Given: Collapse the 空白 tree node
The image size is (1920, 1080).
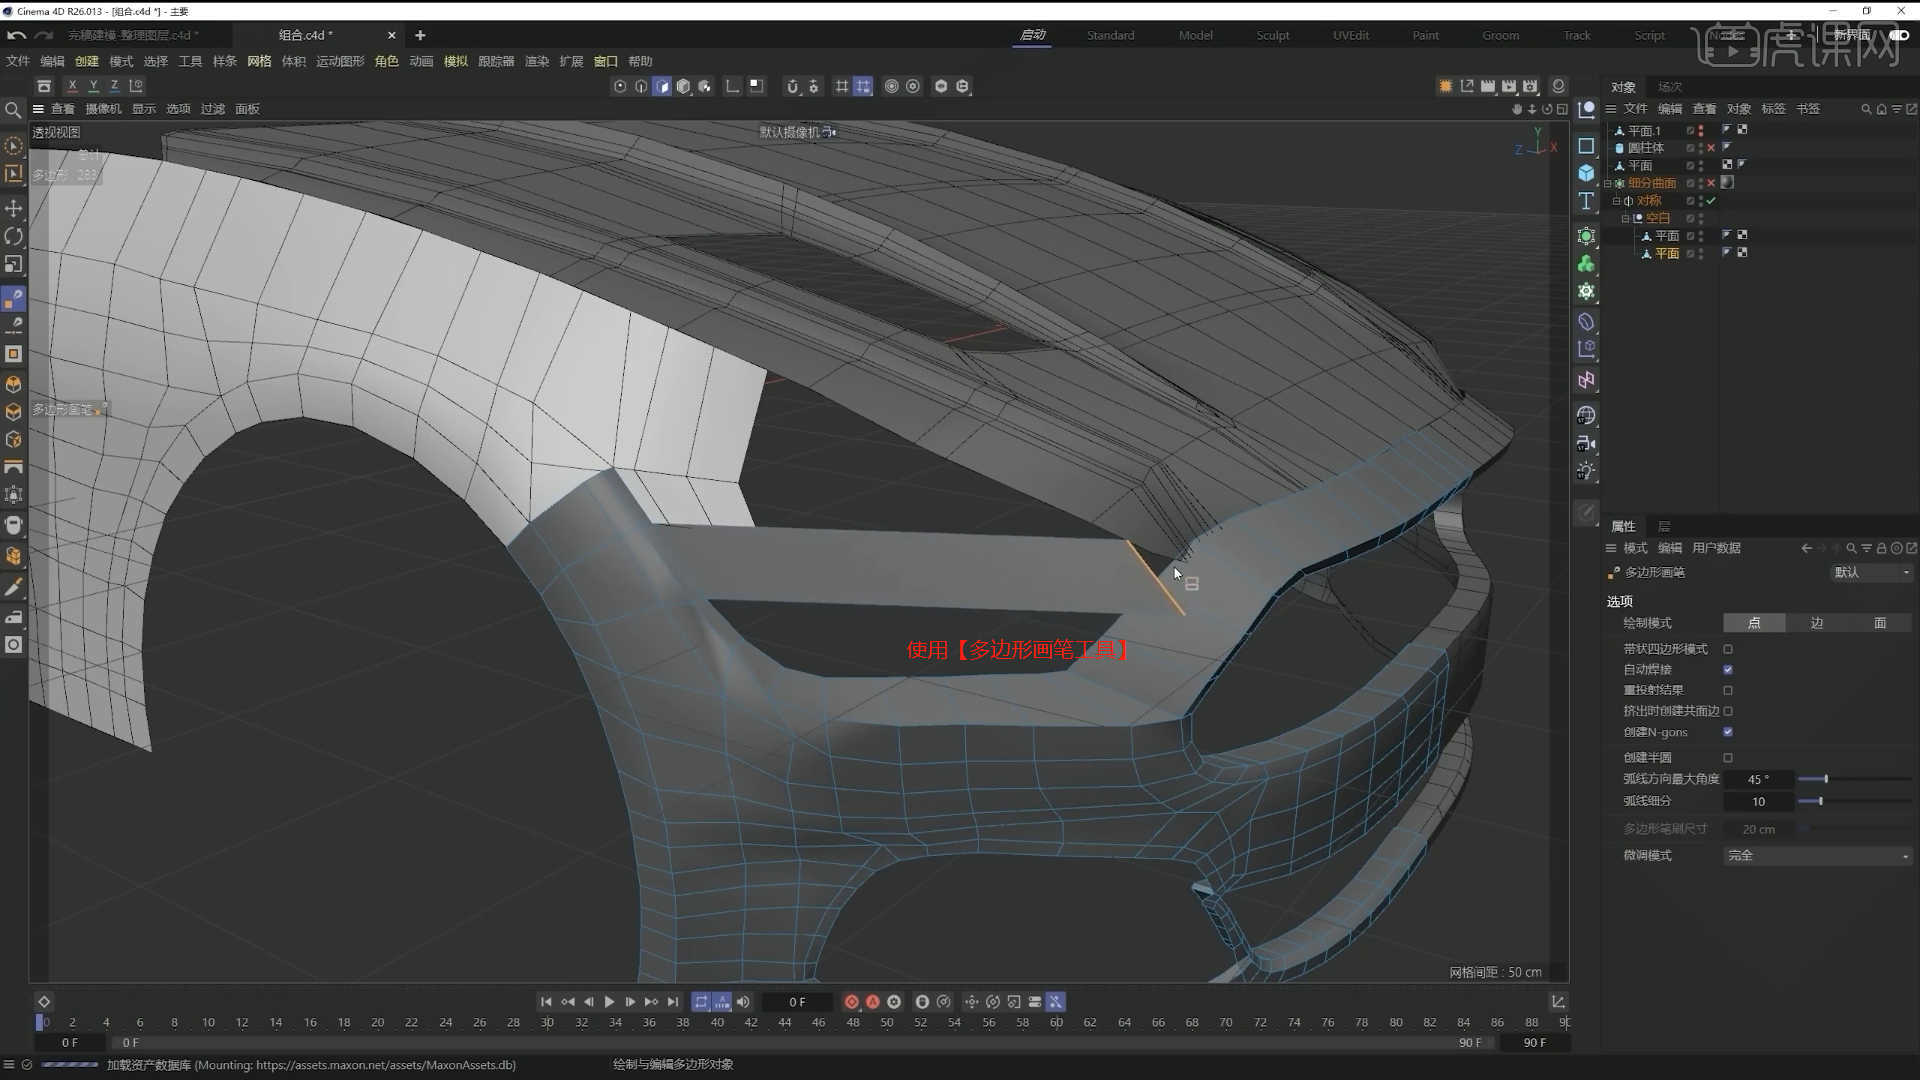Looking at the screenshot, I should pyautogui.click(x=1625, y=218).
